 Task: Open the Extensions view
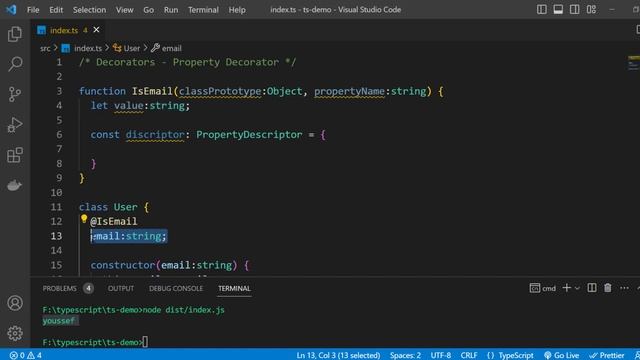tap(15, 155)
